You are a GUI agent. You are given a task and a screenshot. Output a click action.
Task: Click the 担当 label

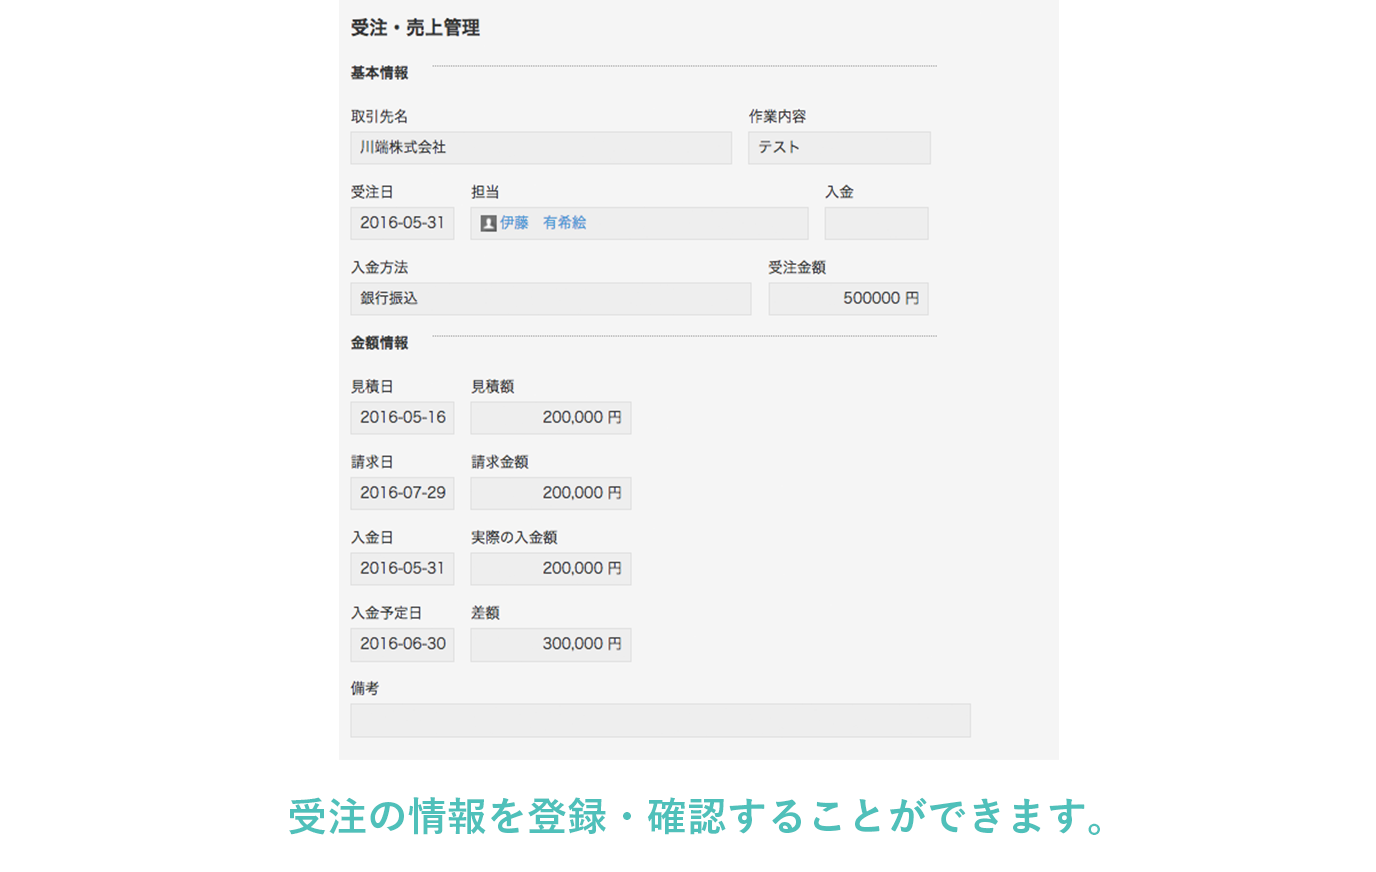pyautogui.click(x=485, y=192)
